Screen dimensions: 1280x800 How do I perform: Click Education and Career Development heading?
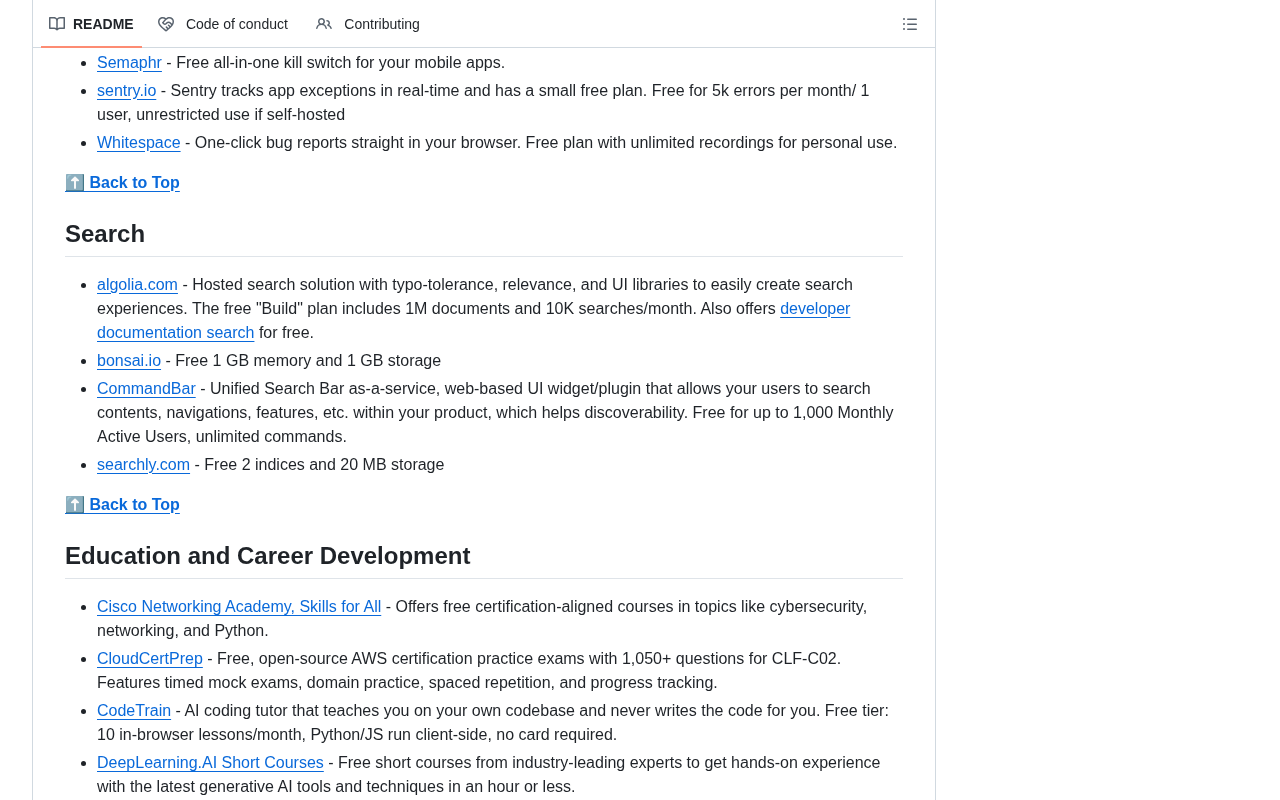pos(268,556)
